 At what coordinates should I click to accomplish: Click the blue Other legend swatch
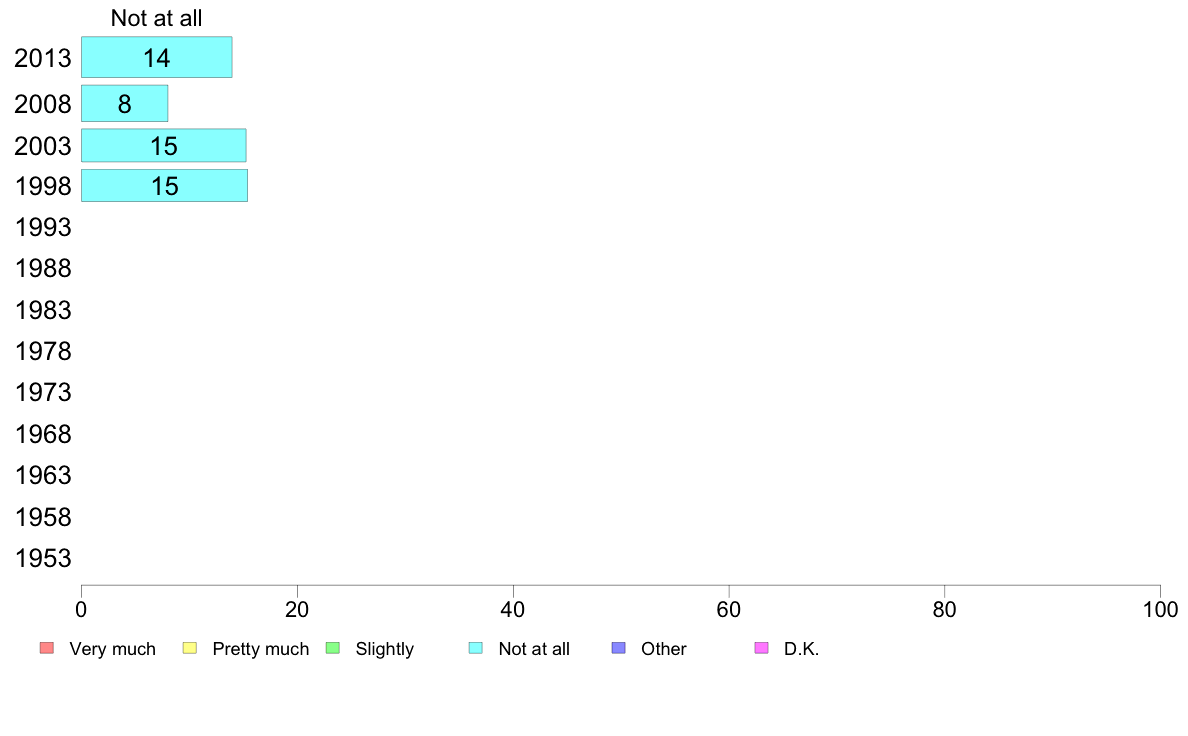point(619,648)
